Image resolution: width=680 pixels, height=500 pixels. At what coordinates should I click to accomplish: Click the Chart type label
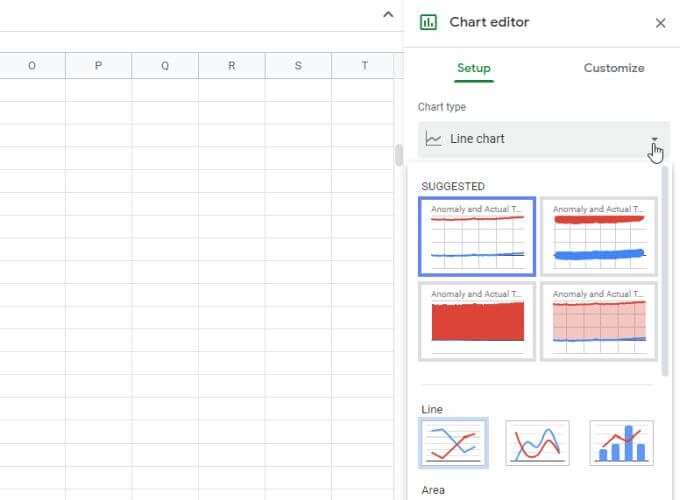tap(441, 107)
